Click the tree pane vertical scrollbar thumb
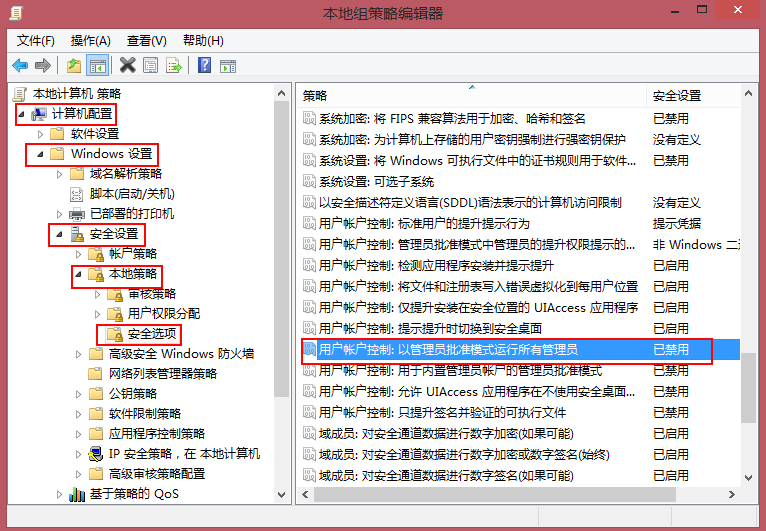 pos(281,250)
